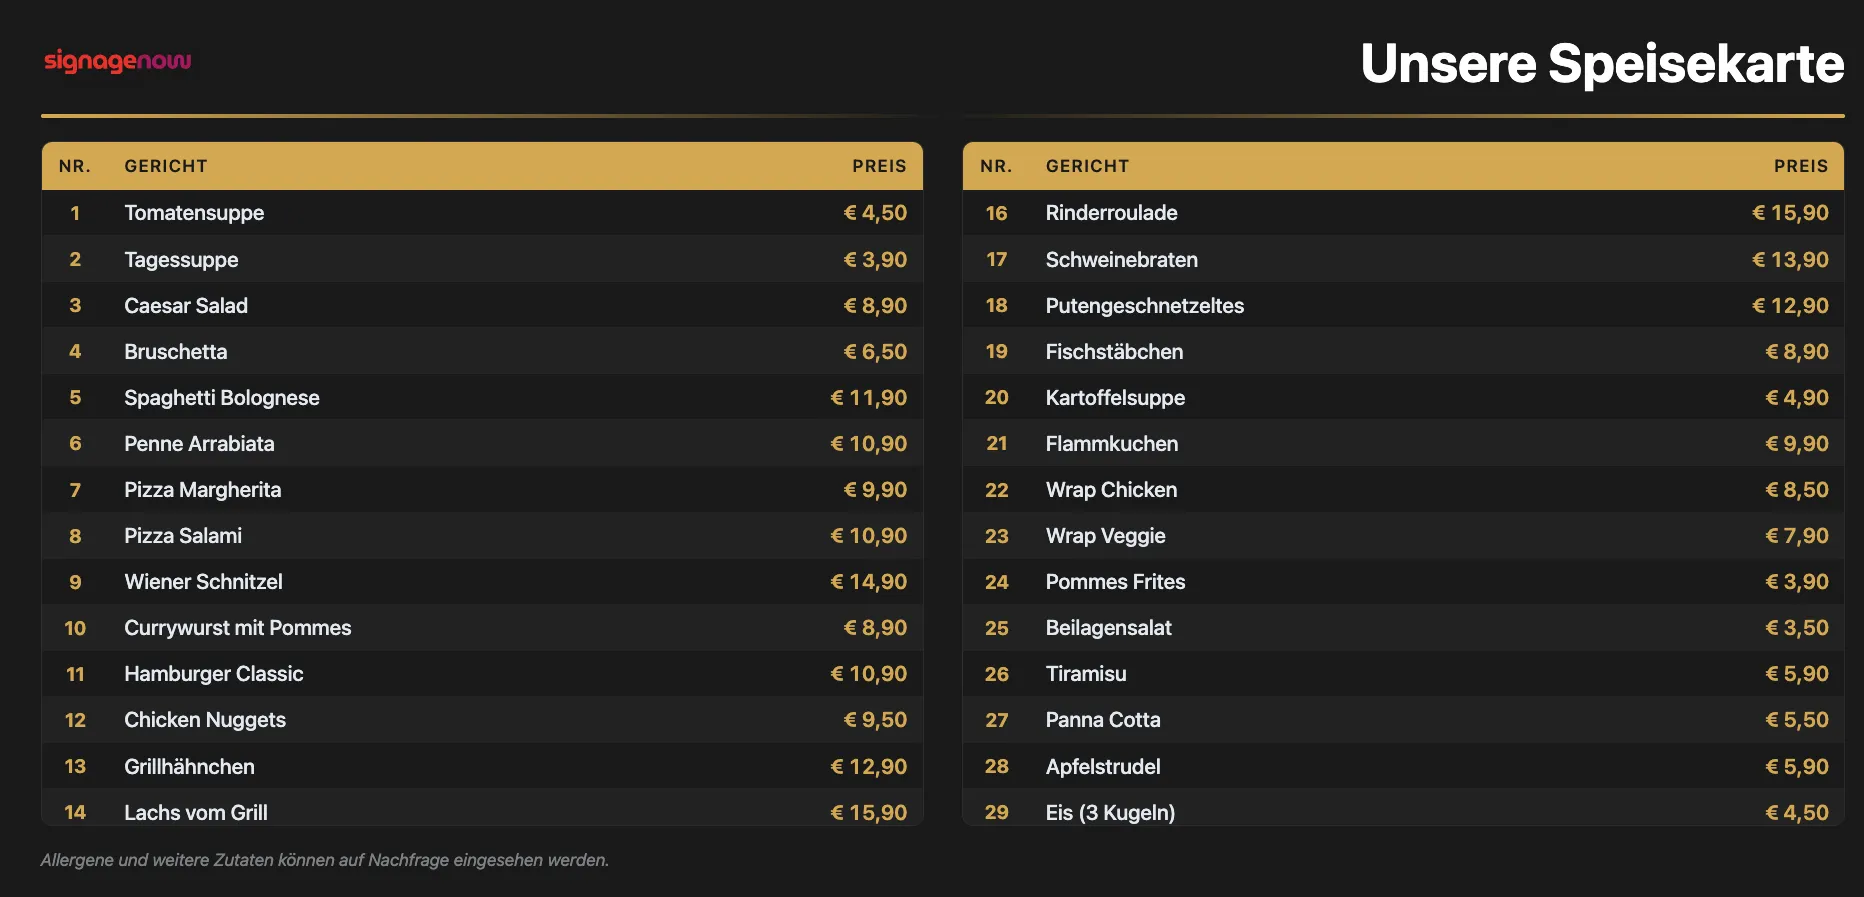Click the € 11,90 Spaghetti Bolognese price
The height and width of the screenshot is (897, 1864).
point(869,398)
